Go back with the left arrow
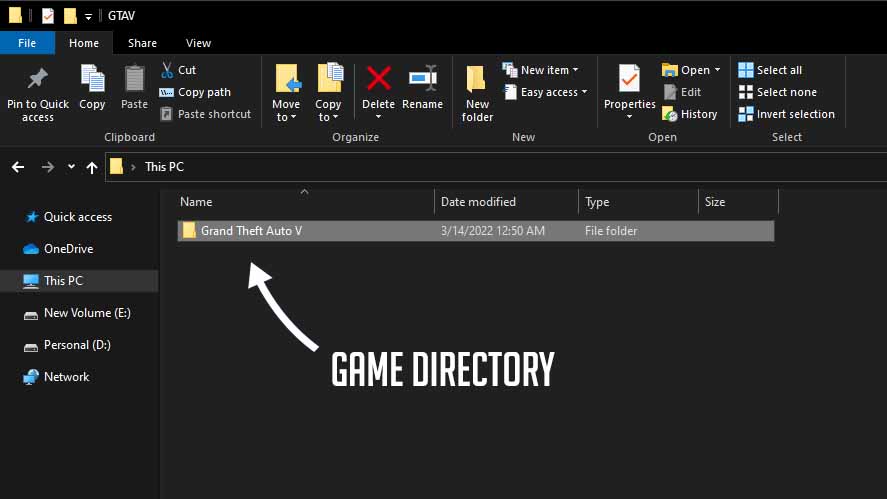Viewport: 887px width, 499px height. pyautogui.click(x=18, y=167)
